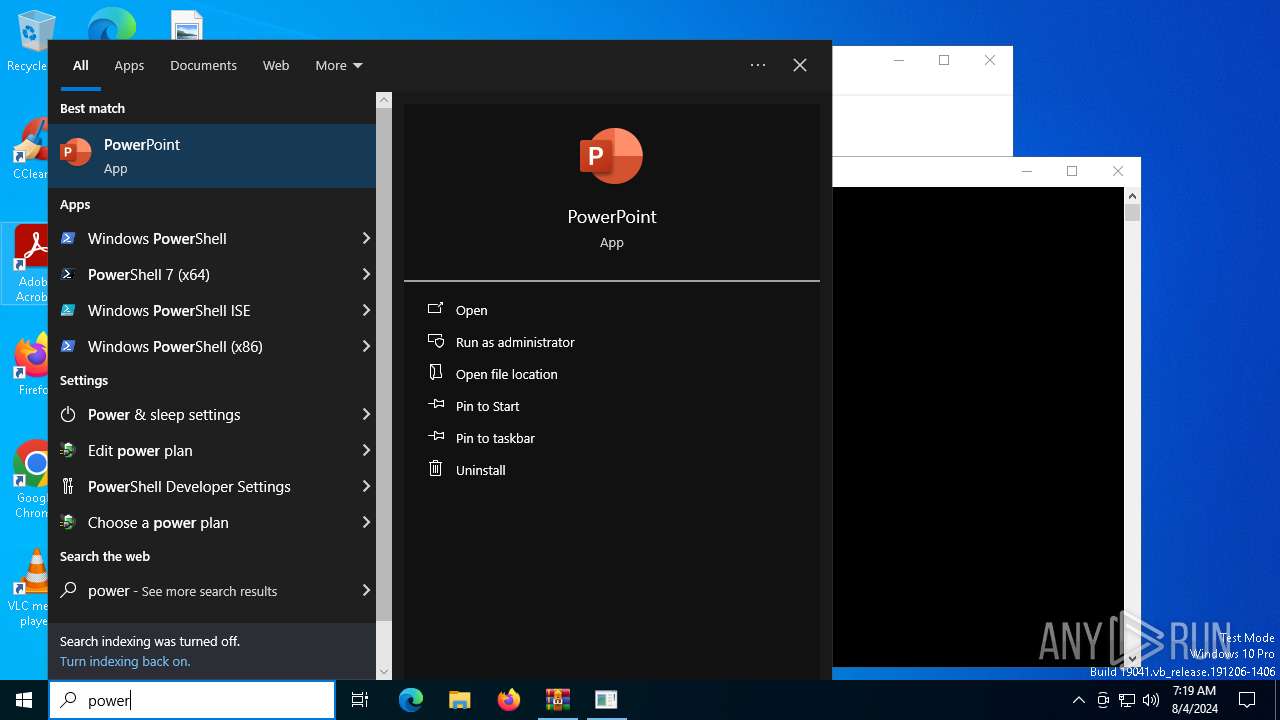Switch to the All search tab
The width and height of the screenshot is (1280, 720).
(81, 65)
